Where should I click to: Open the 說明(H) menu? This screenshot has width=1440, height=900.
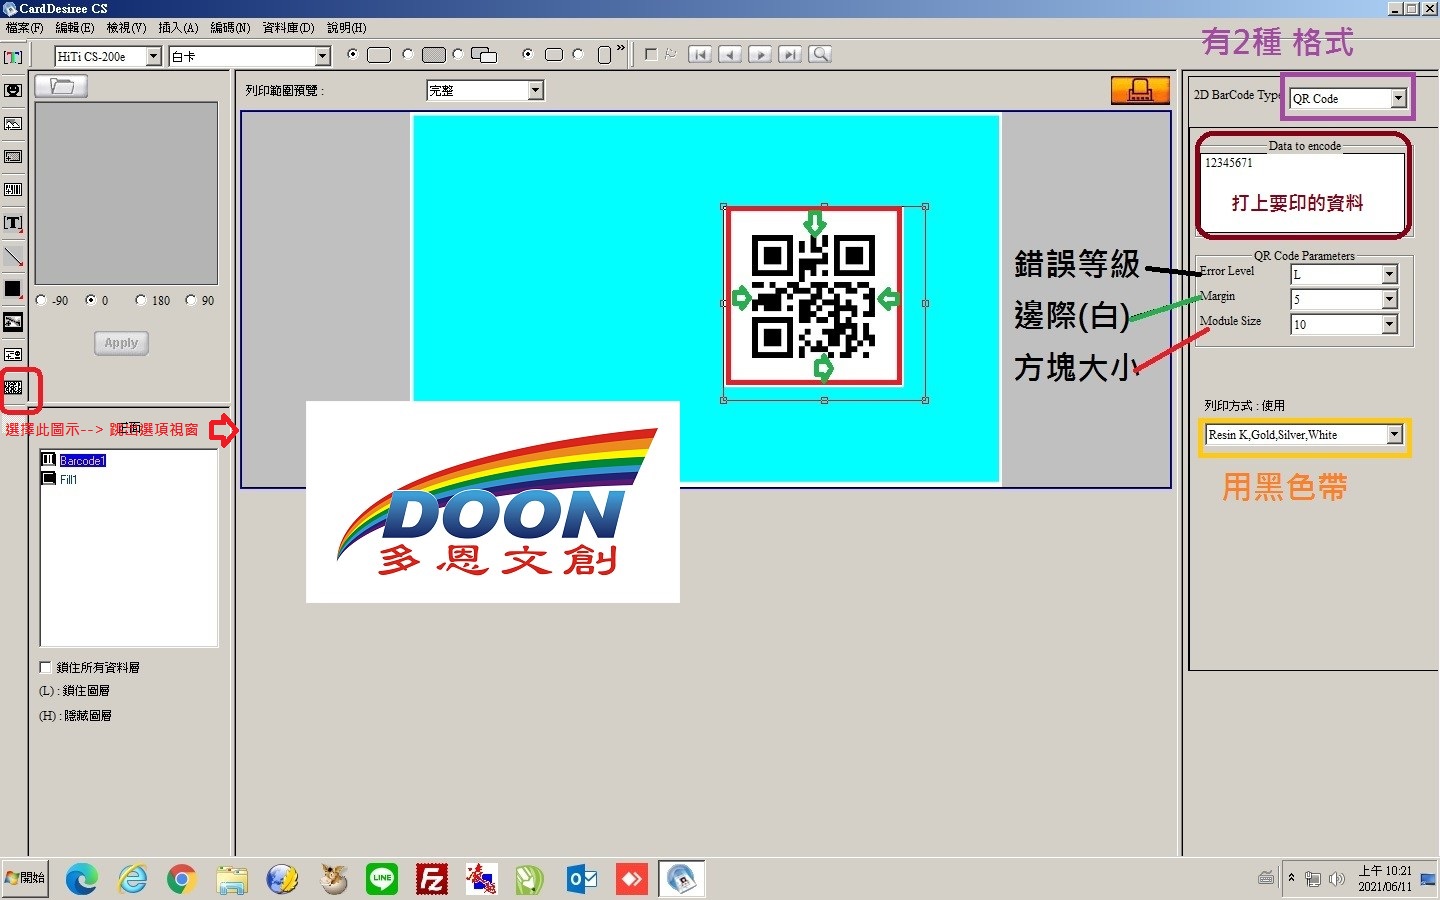click(347, 28)
